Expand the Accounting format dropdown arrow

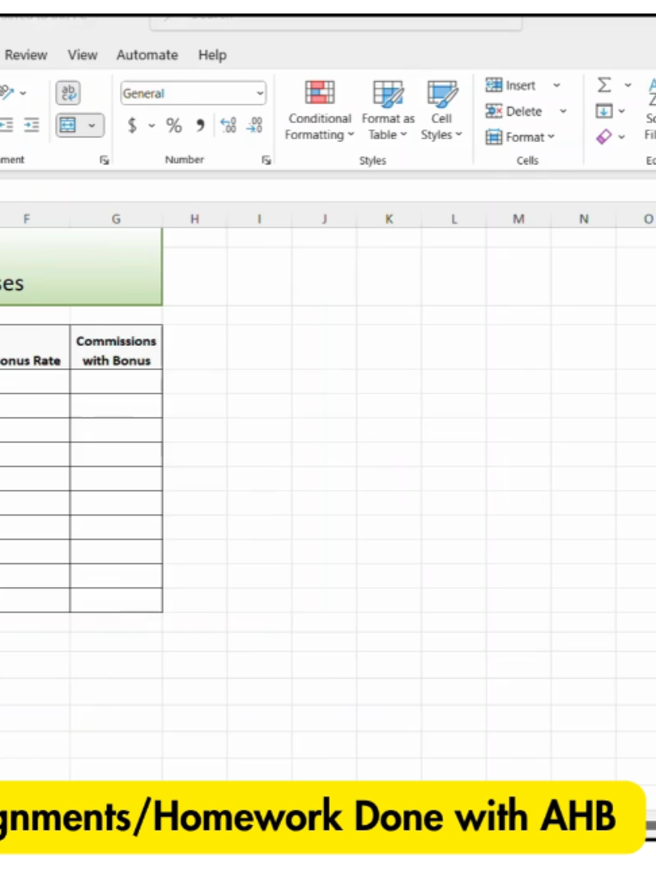pos(152,126)
